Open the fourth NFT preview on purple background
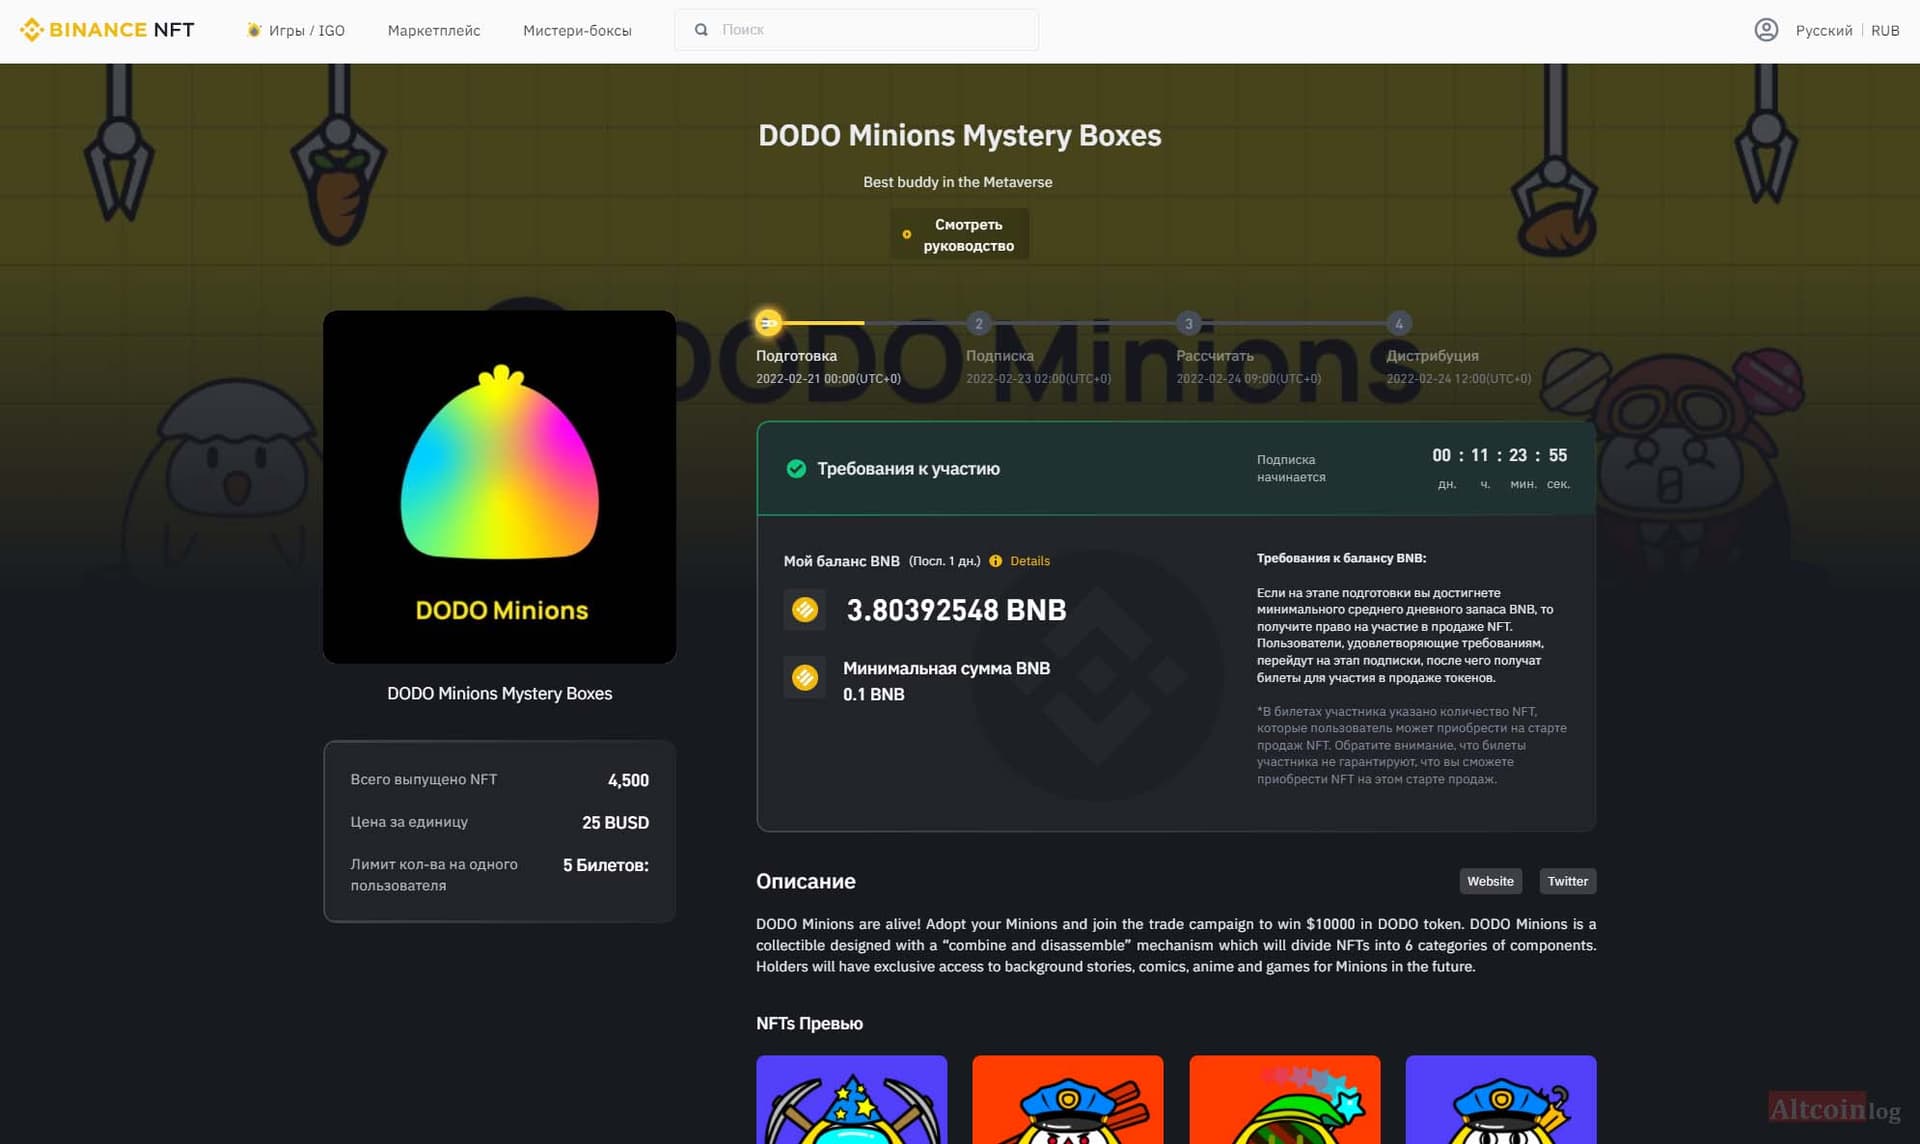This screenshot has height=1144, width=1920. [1501, 1099]
